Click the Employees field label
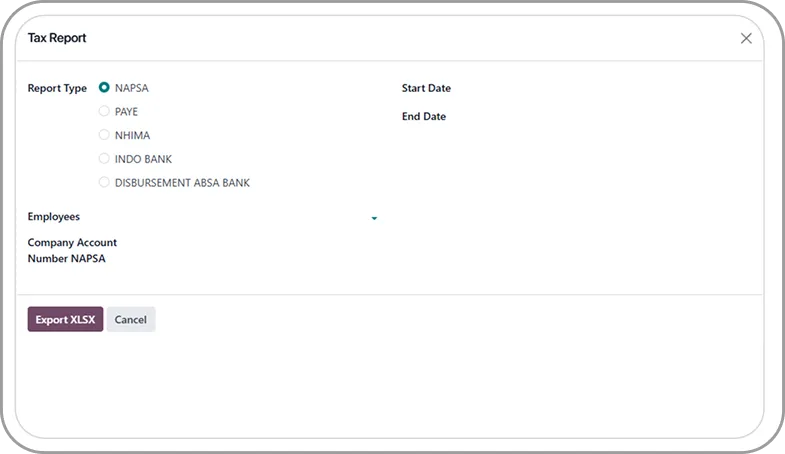 54,217
